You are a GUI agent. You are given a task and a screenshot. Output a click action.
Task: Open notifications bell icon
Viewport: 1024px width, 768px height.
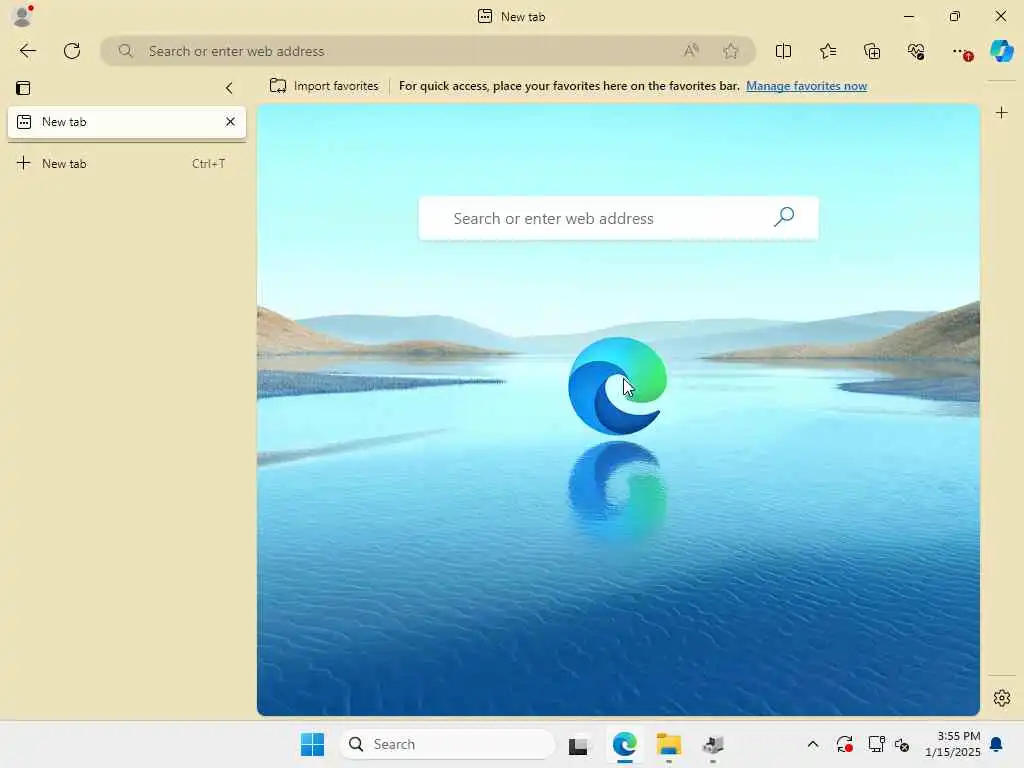tap(996, 744)
